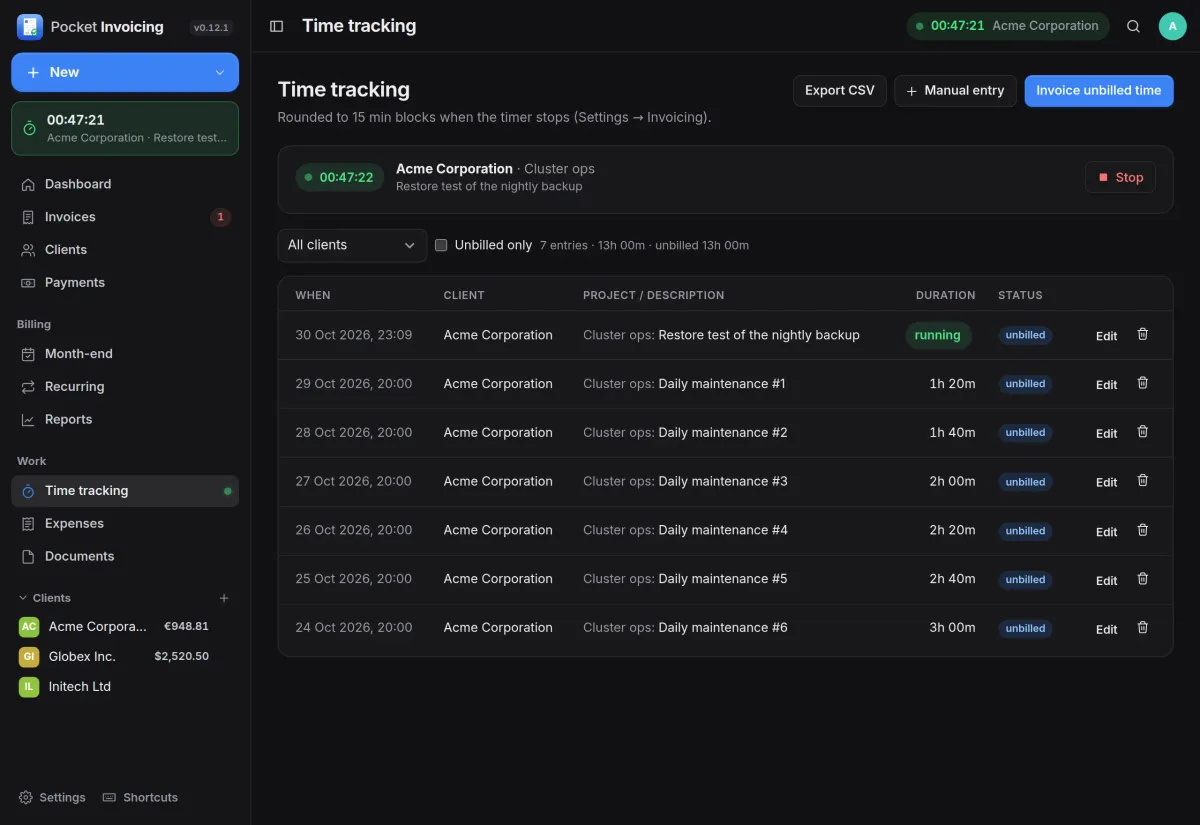Click the invoices red badge showing 1
This screenshot has width=1200, height=825.
click(220, 217)
